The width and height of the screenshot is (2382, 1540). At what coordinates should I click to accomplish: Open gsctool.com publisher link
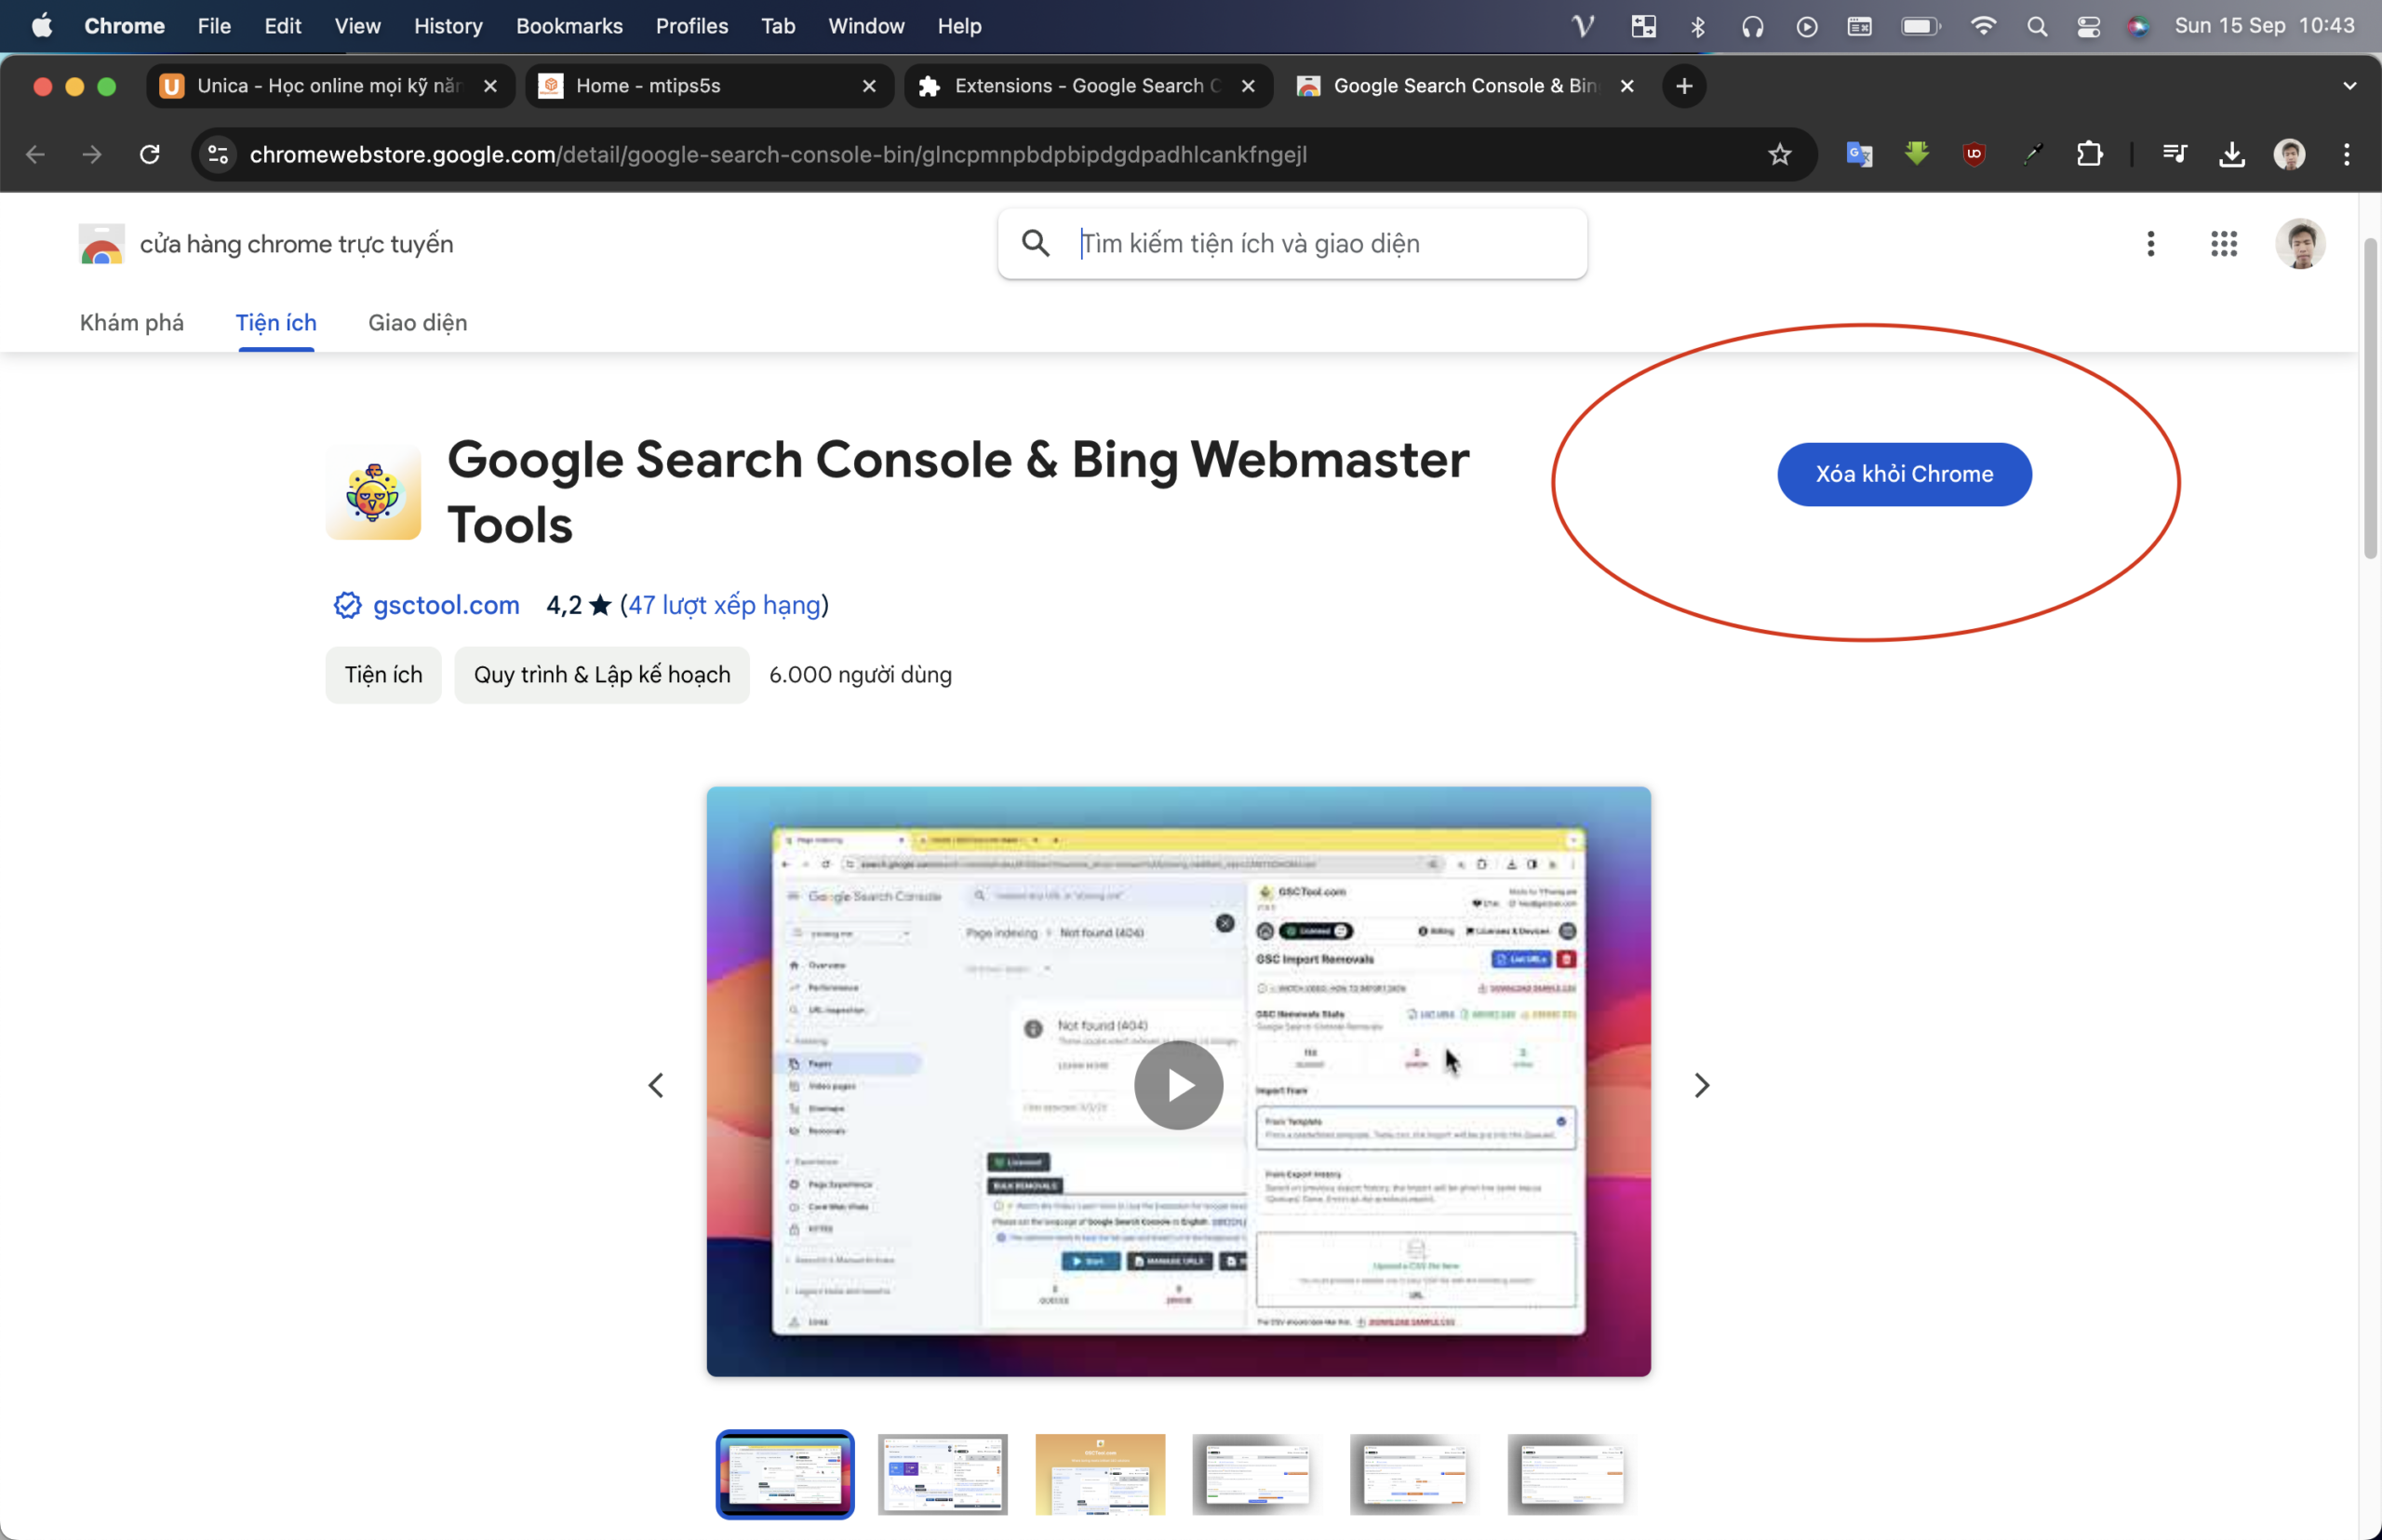pos(446,605)
